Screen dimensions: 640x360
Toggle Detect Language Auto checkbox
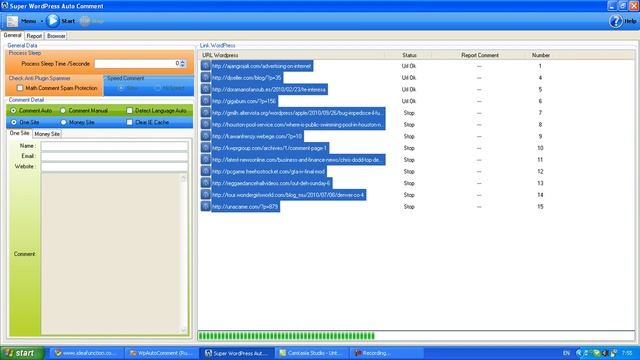point(129,111)
